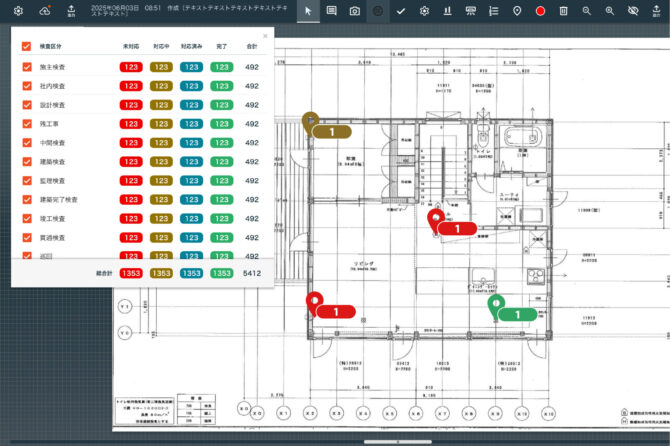Select the arrow pointer tool
This screenshot has width=670, height=446.
point(309,11)
